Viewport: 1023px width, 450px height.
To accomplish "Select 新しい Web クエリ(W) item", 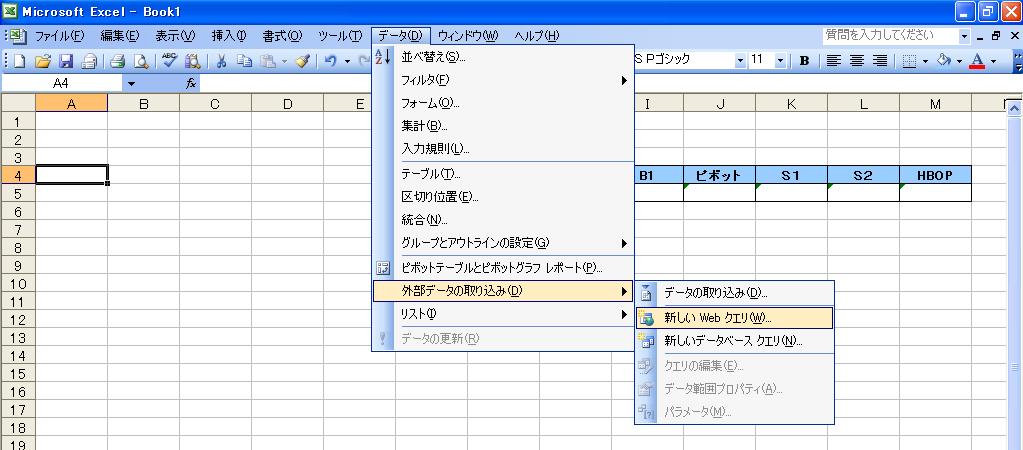I will (x=735, y=318).
